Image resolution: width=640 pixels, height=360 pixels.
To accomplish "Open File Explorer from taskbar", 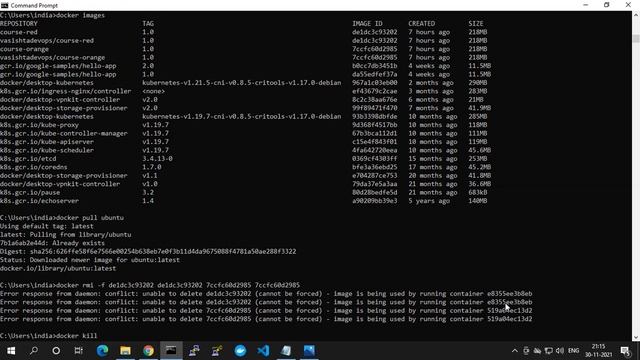I will (x=125, y=351).
